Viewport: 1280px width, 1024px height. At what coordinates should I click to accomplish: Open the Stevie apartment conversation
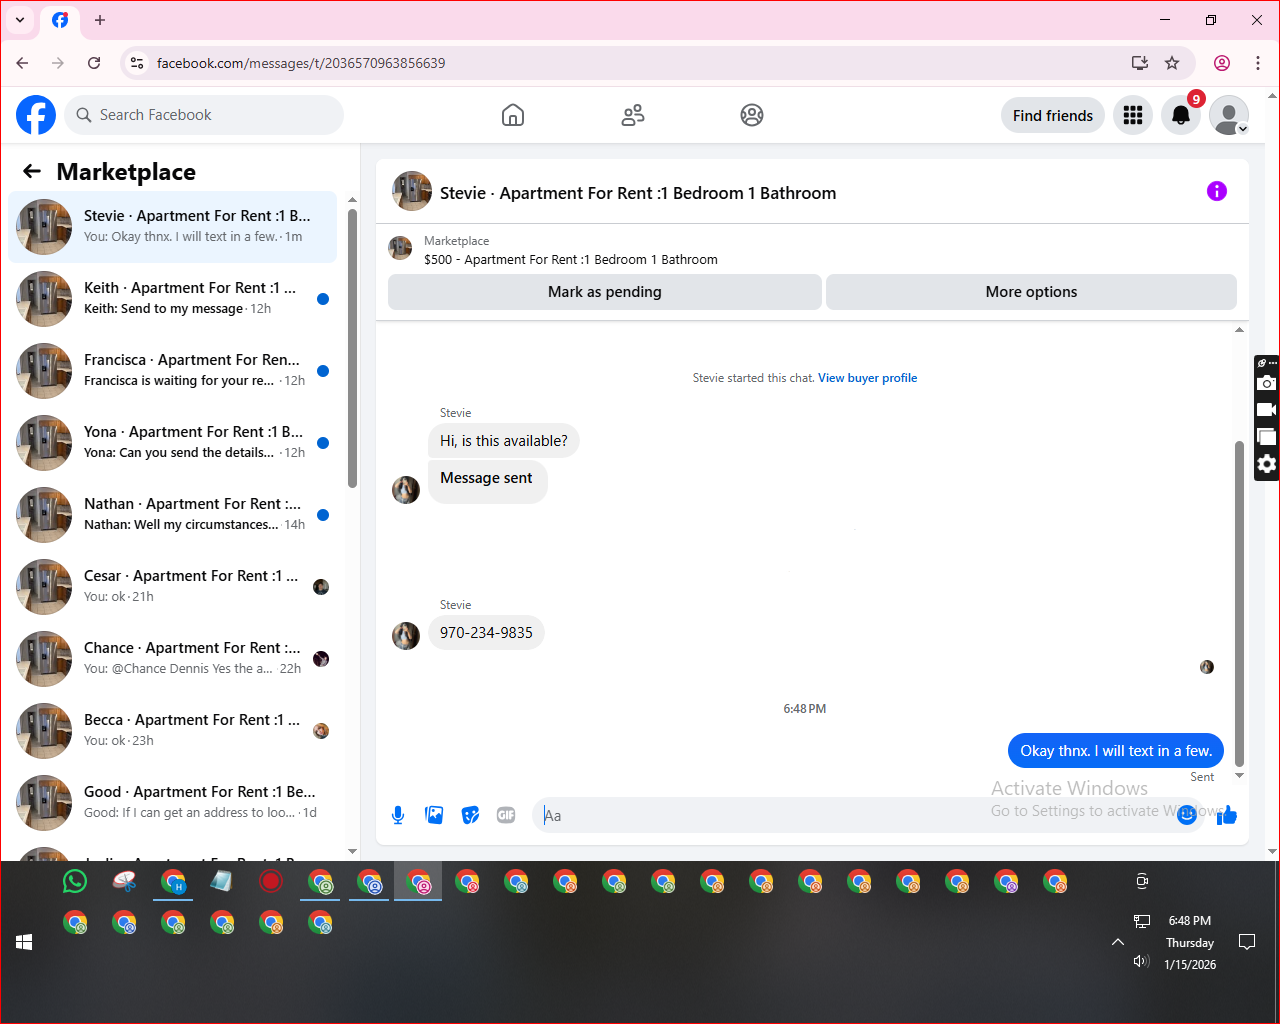[x=173, y=227]
